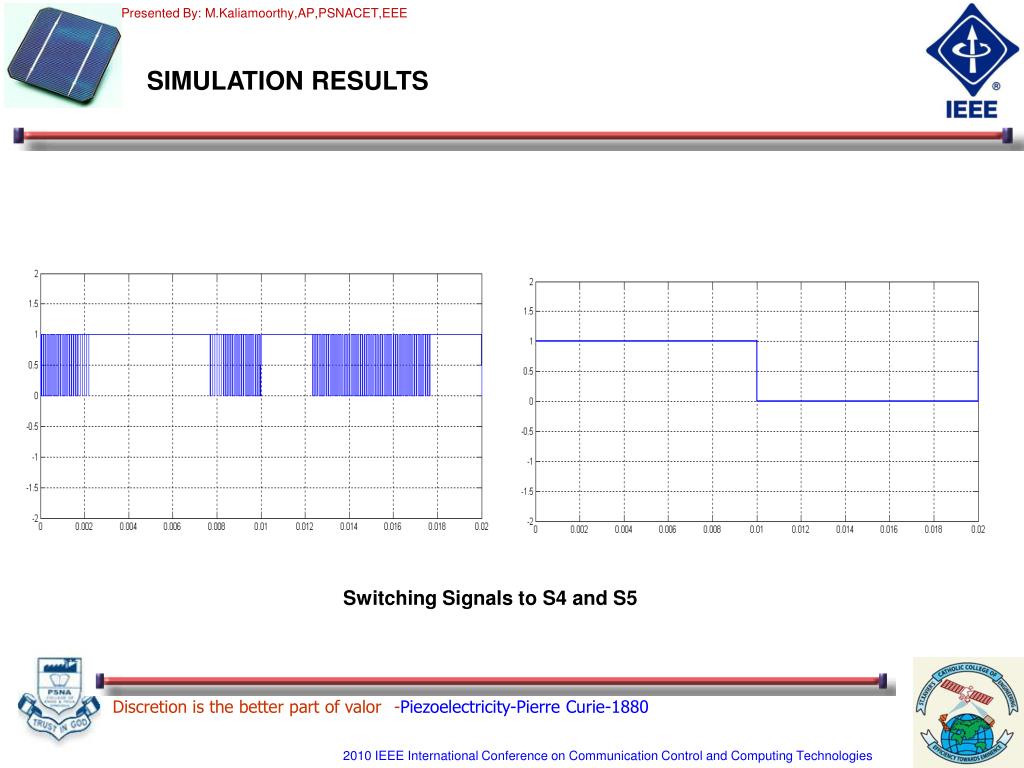Select the SIMULATION RESULTS heading
Screen dimensions: 1024x768
[x=287, y=81]
